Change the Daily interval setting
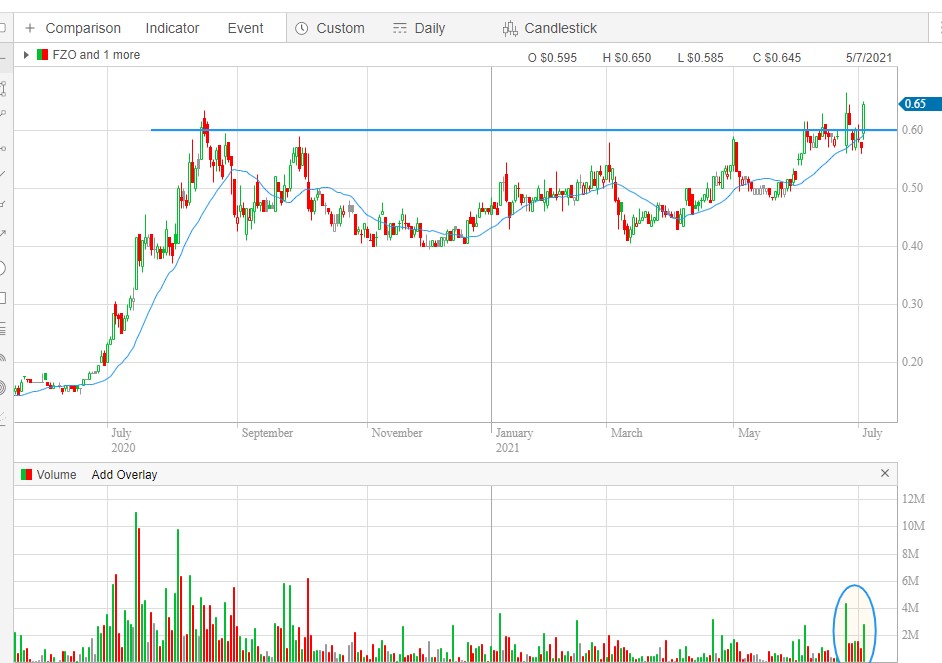The height and width of the screenshot is (663, 942). (419, 28)
